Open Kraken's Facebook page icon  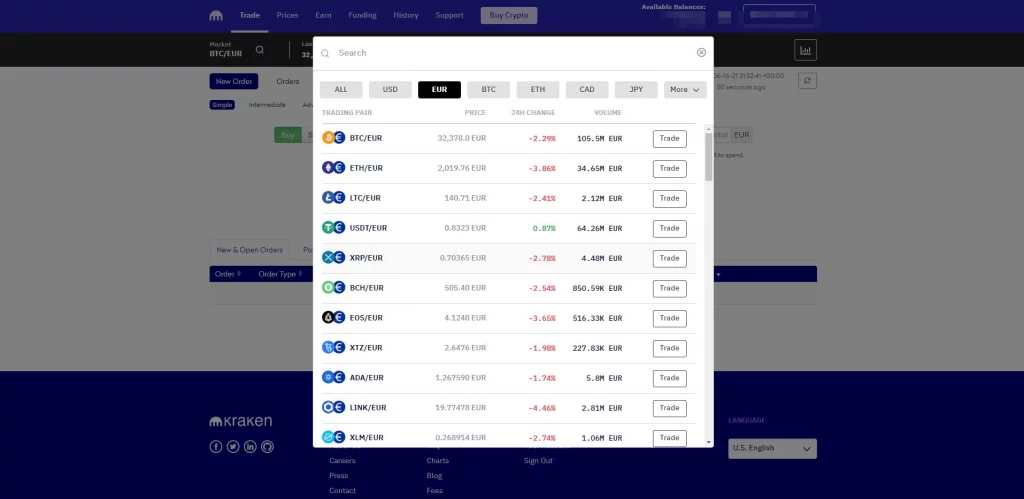pyautogui.click(x=216, y=446)
